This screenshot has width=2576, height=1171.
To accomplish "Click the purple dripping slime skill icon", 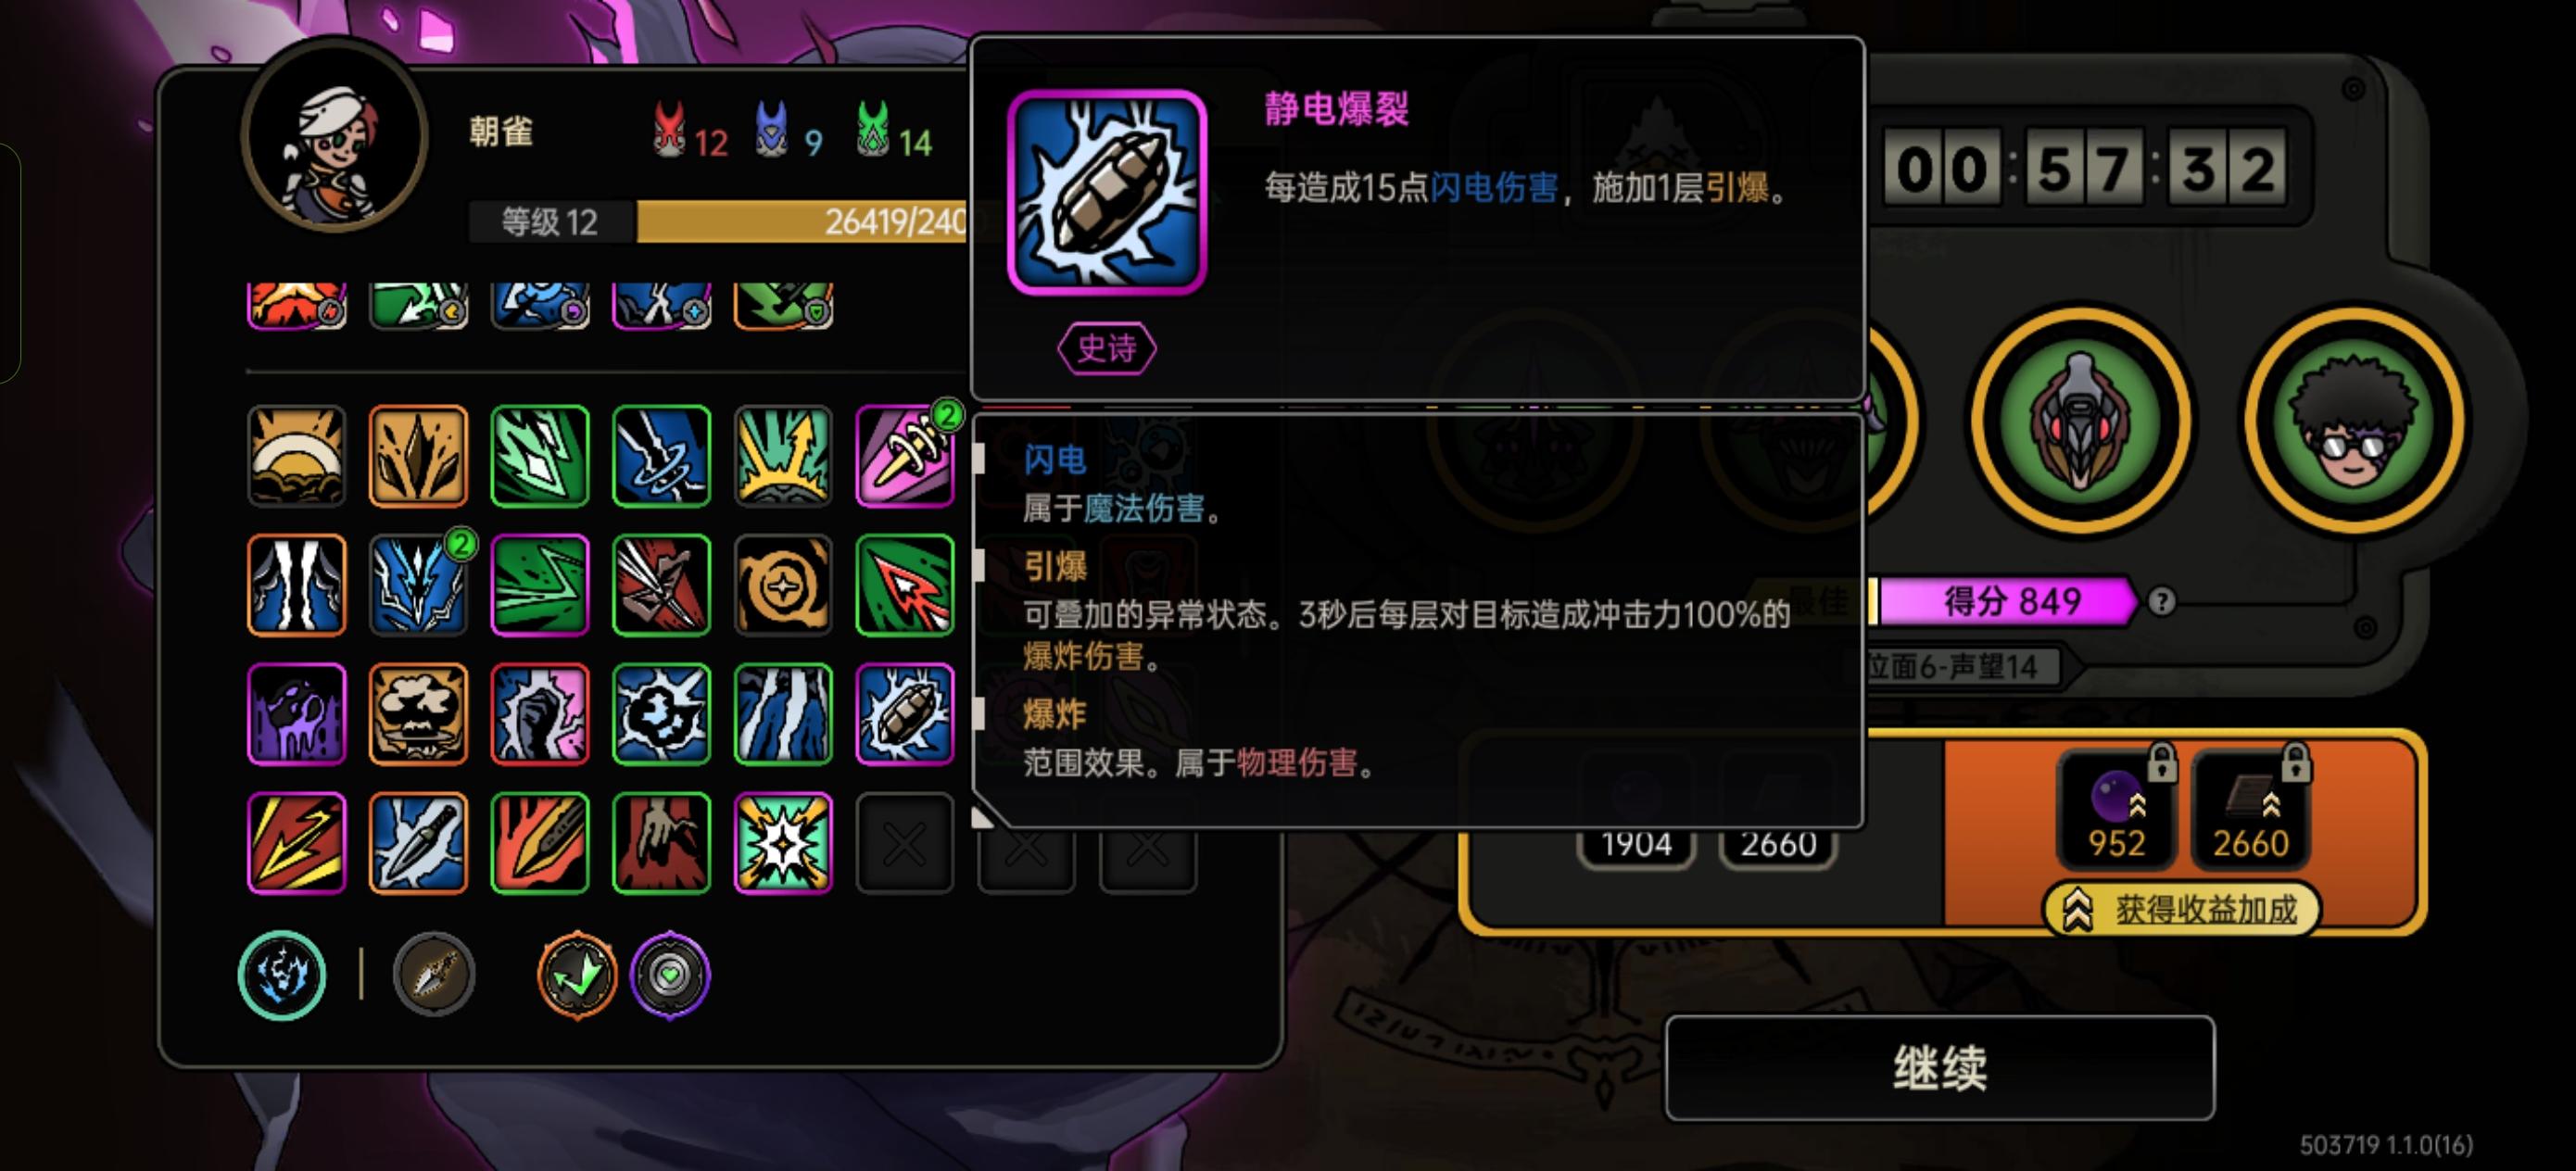I will point(296,713).
